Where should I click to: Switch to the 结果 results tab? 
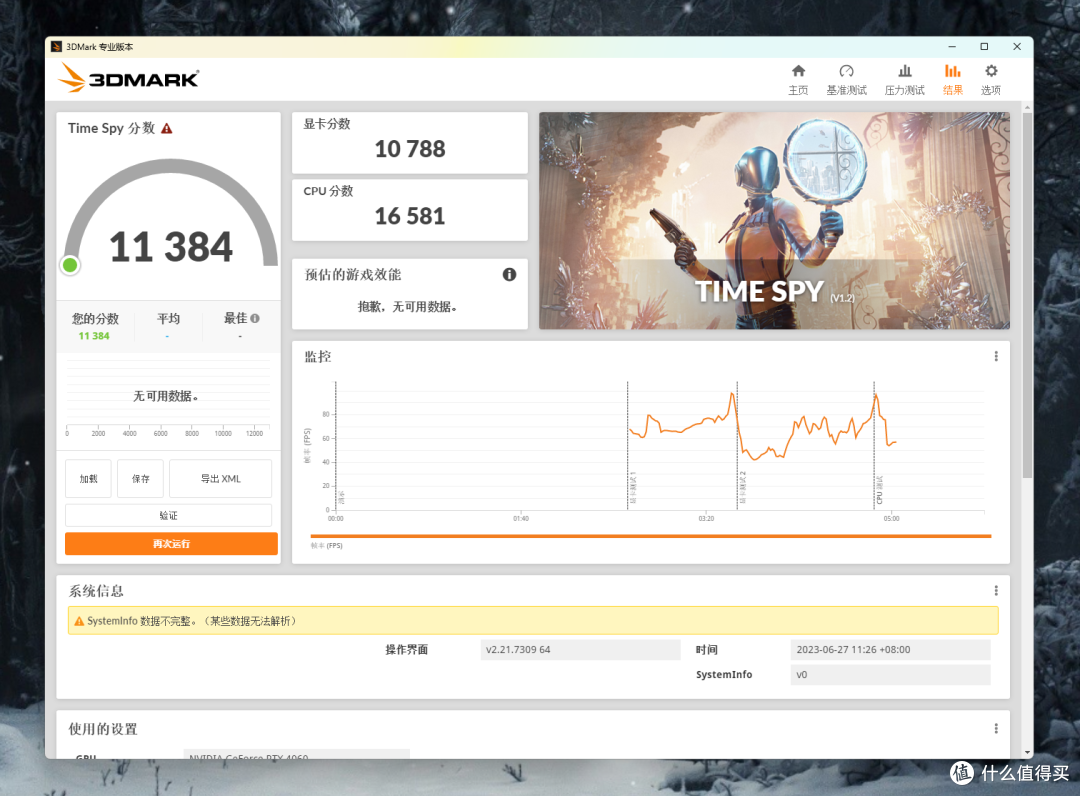click(953, 79)
